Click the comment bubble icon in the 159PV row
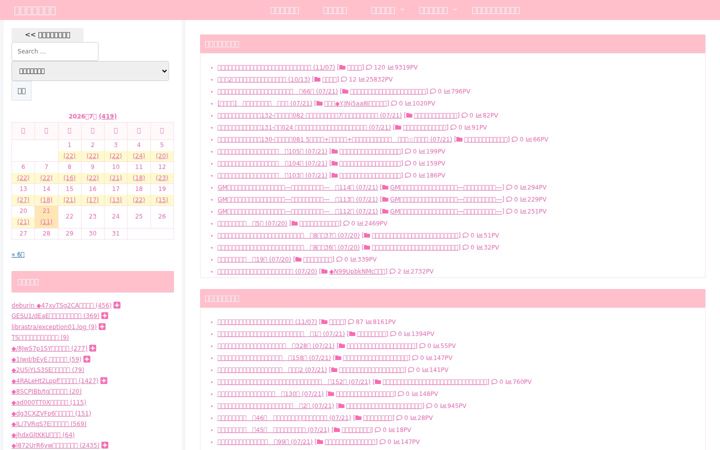The image size is (720, 450). pyautogui.click(x=408, y=163)
